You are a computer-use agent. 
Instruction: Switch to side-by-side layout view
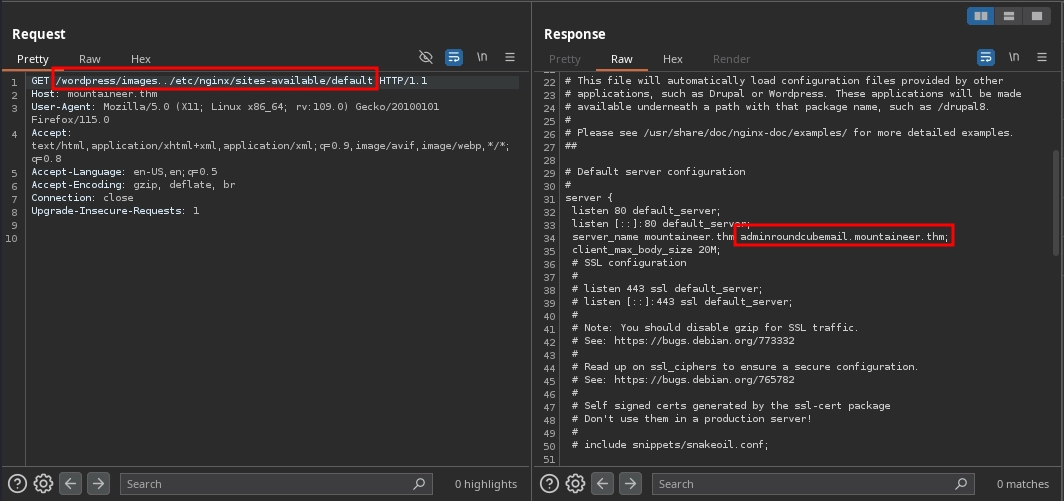click(x=981, y=16)
